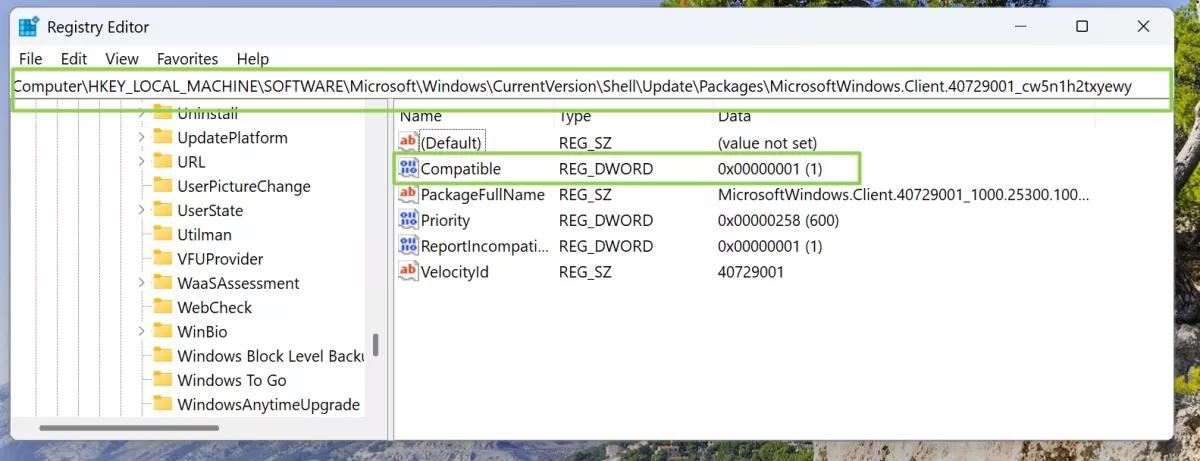This screenshot has width=1200, height=461.
Task: Click the Data column header
Action: [735, 117]
